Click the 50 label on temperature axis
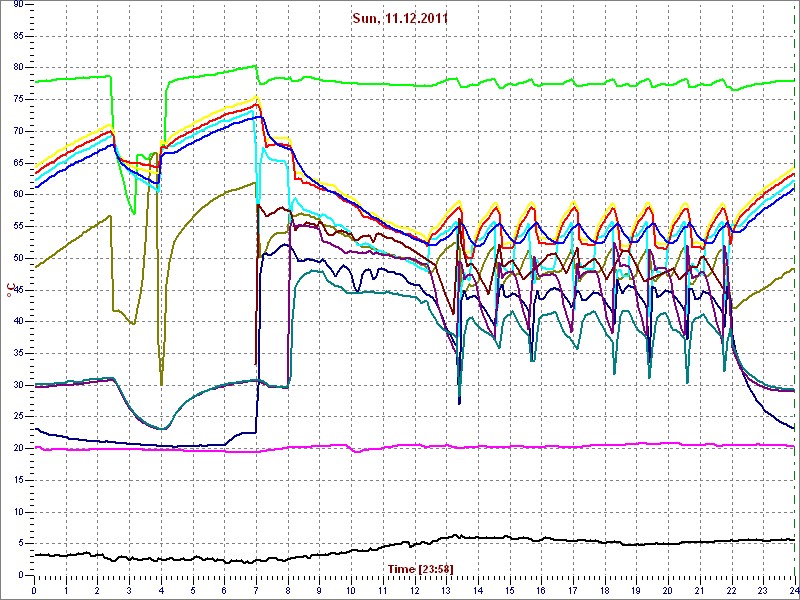The image size is (800, 600). point(17,258)
